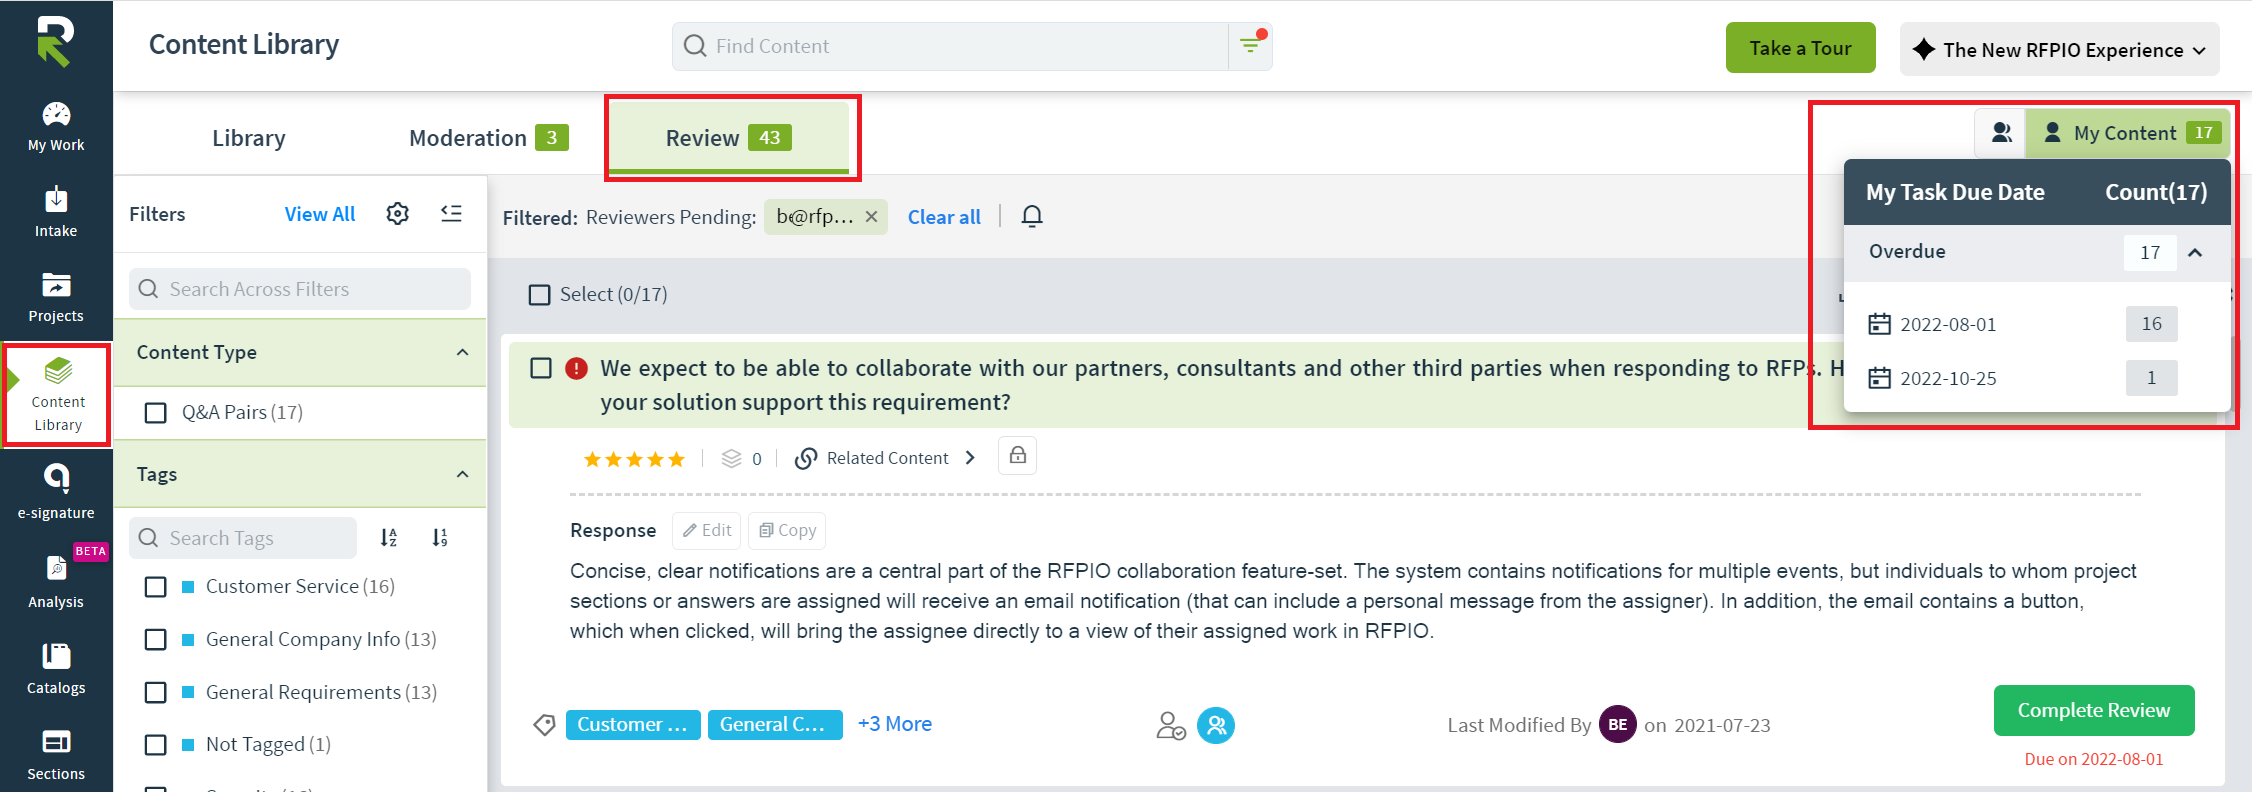Switch to the Library tab

tap(249, 138)
